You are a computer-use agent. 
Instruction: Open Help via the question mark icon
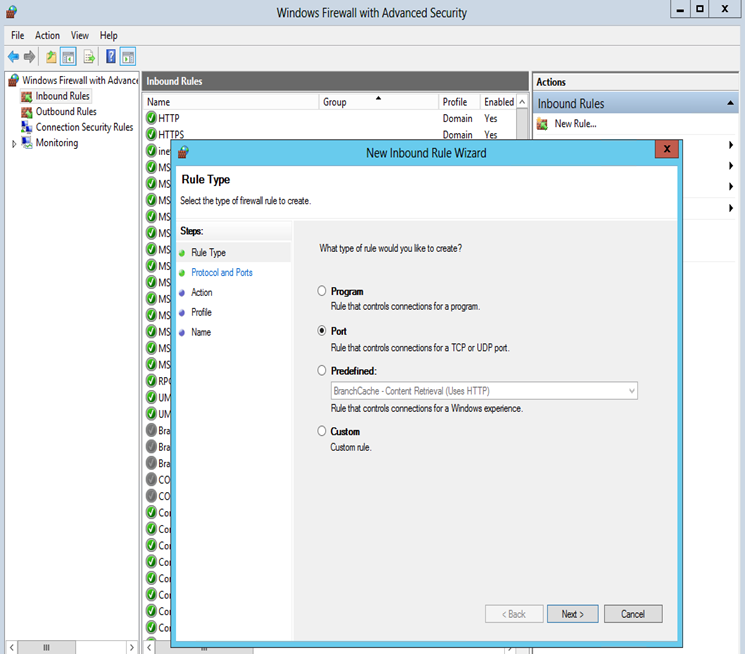111,57
